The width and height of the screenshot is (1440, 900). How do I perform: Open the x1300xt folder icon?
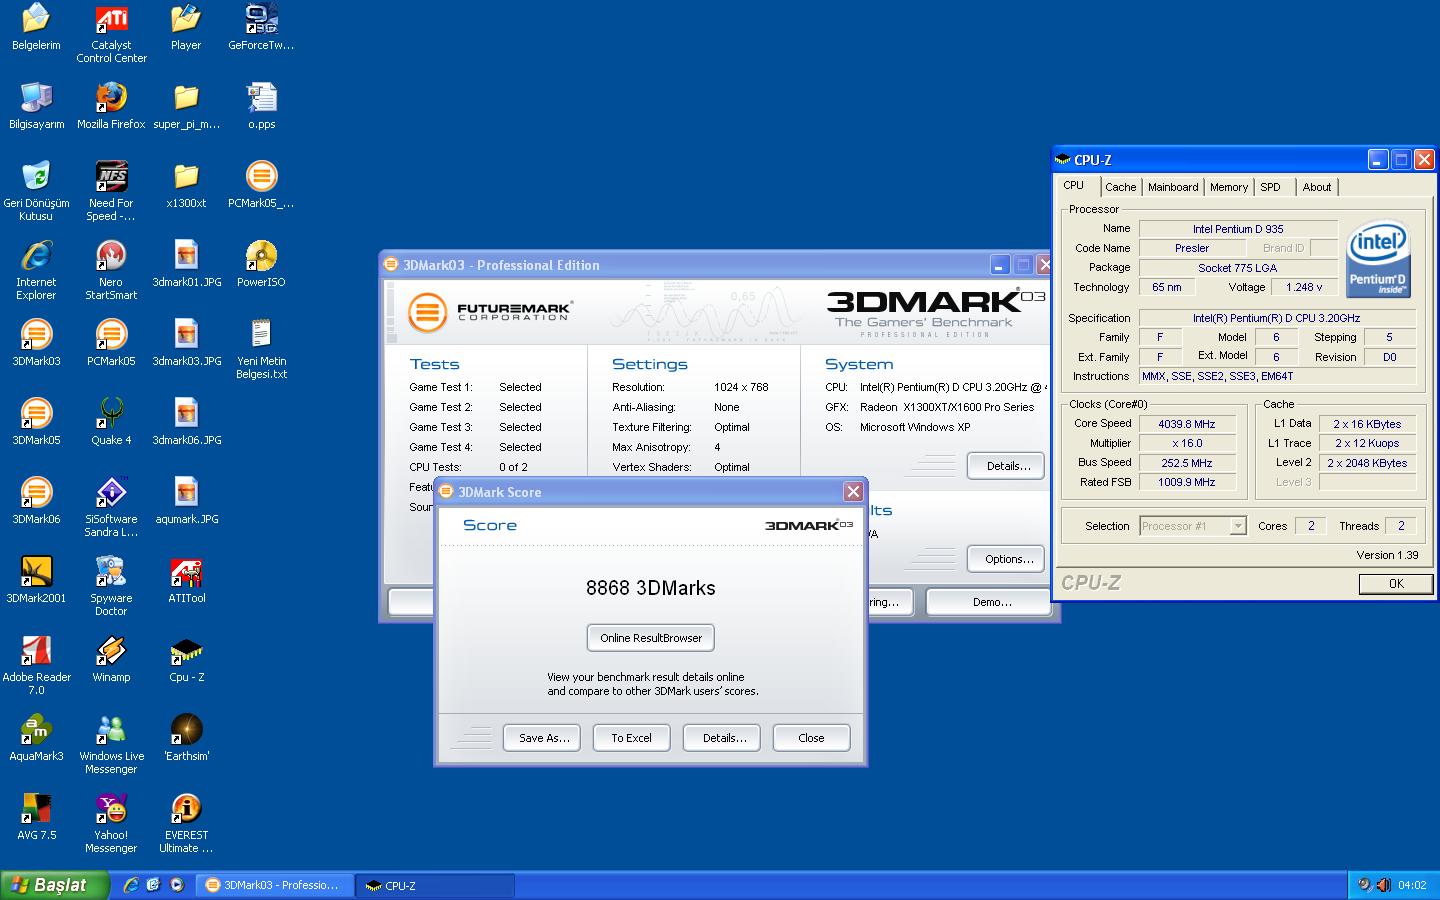186,185
